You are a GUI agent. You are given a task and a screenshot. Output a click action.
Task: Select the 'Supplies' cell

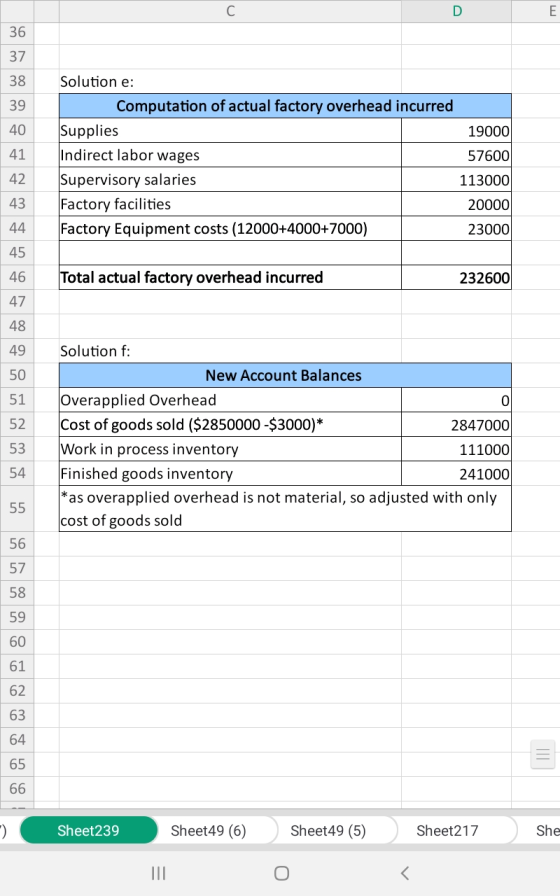tap(230, 130)
